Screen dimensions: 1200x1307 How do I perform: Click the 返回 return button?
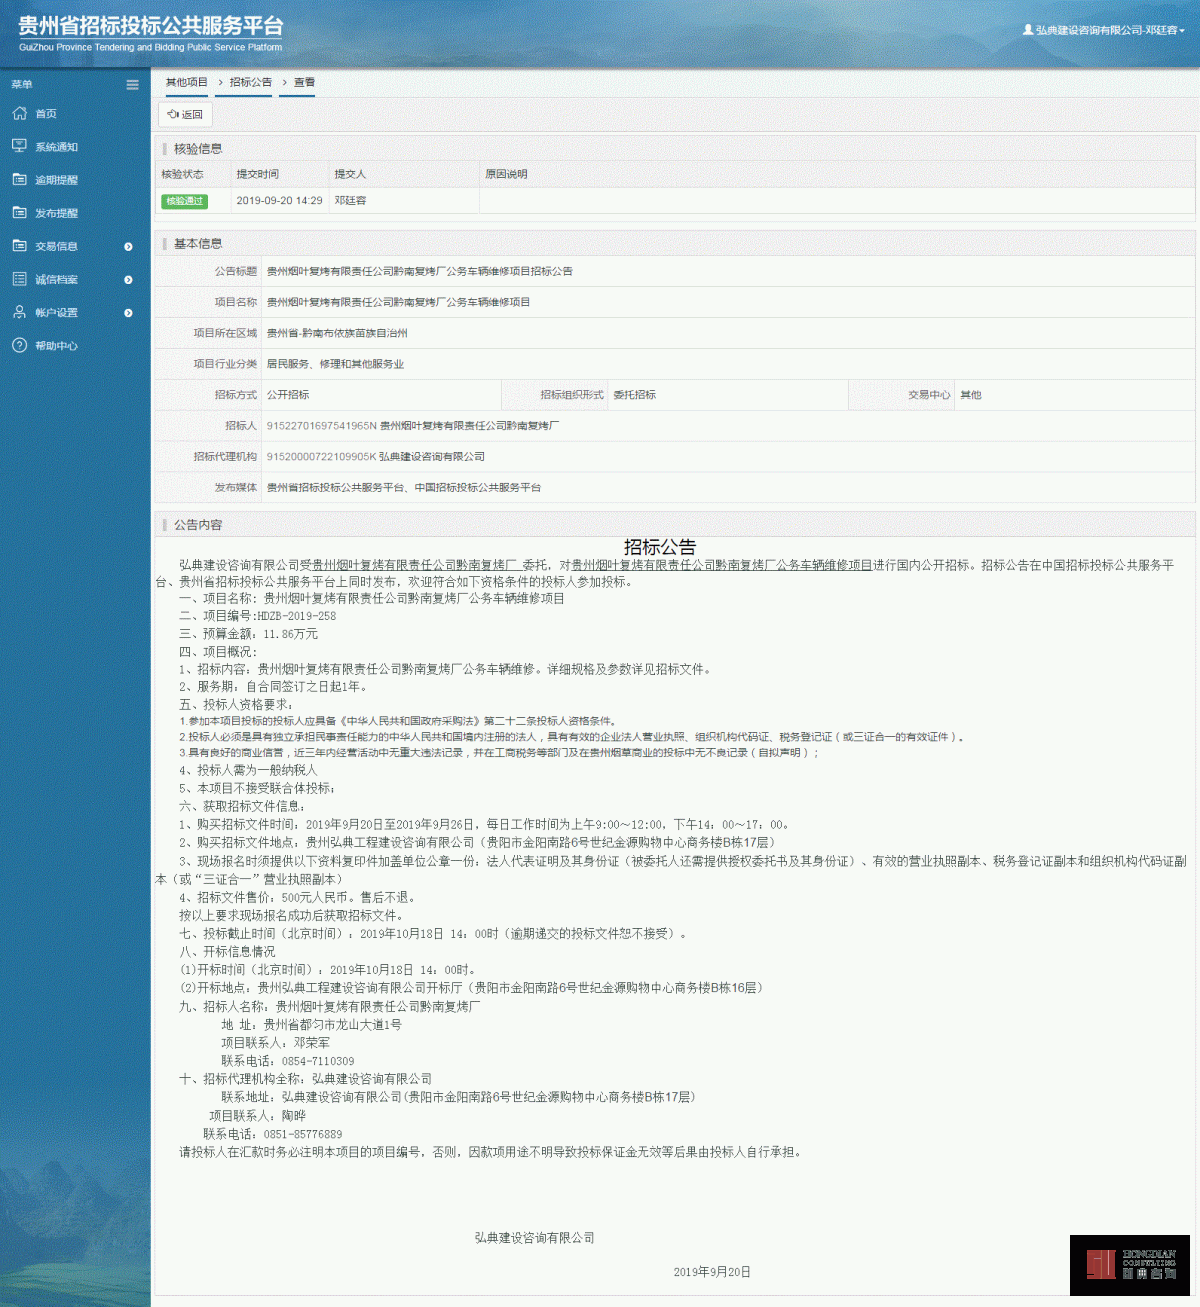pyautogui.click(x=185, y=114)
